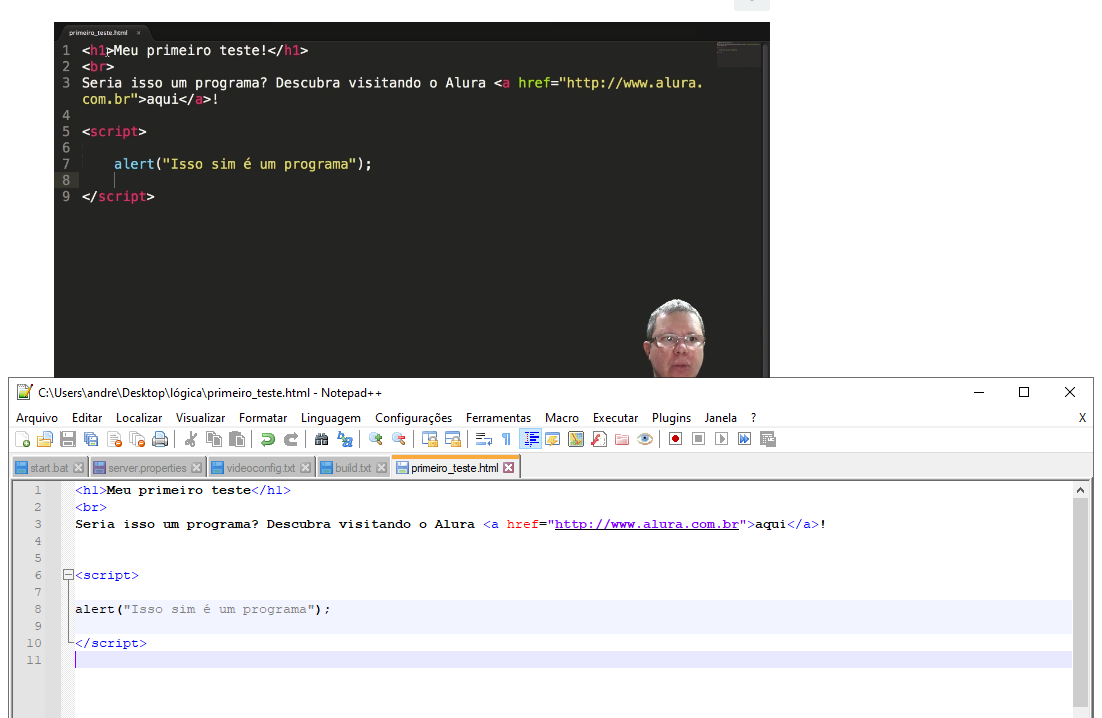Open the ? help menu
1102x718 pixels.
(753, 418)
